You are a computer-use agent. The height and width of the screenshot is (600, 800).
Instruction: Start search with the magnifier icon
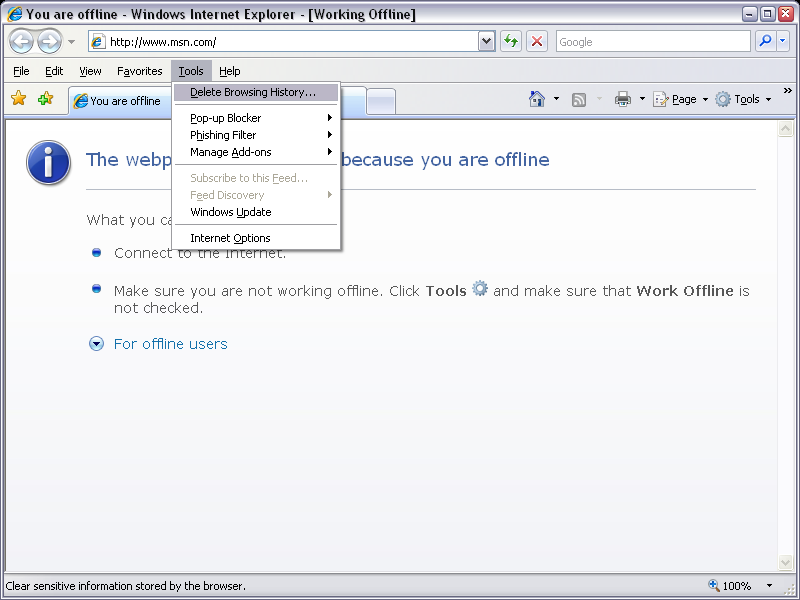click(765, 41)
